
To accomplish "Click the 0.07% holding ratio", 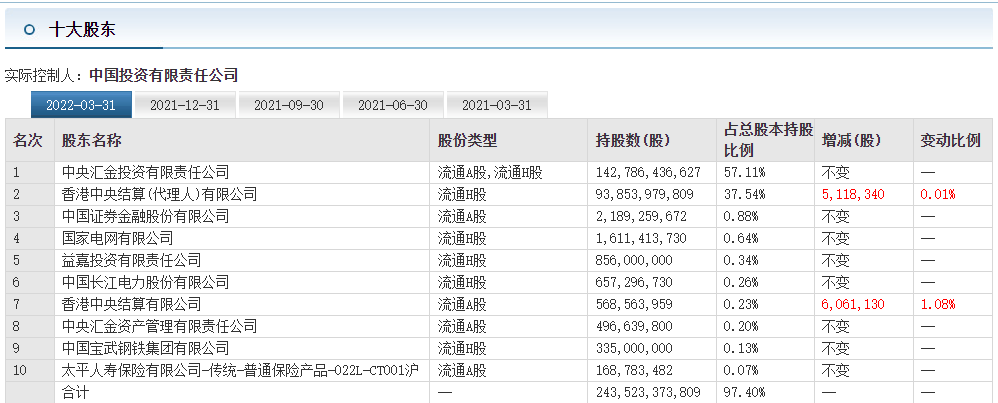I will [x=741, y=371].
